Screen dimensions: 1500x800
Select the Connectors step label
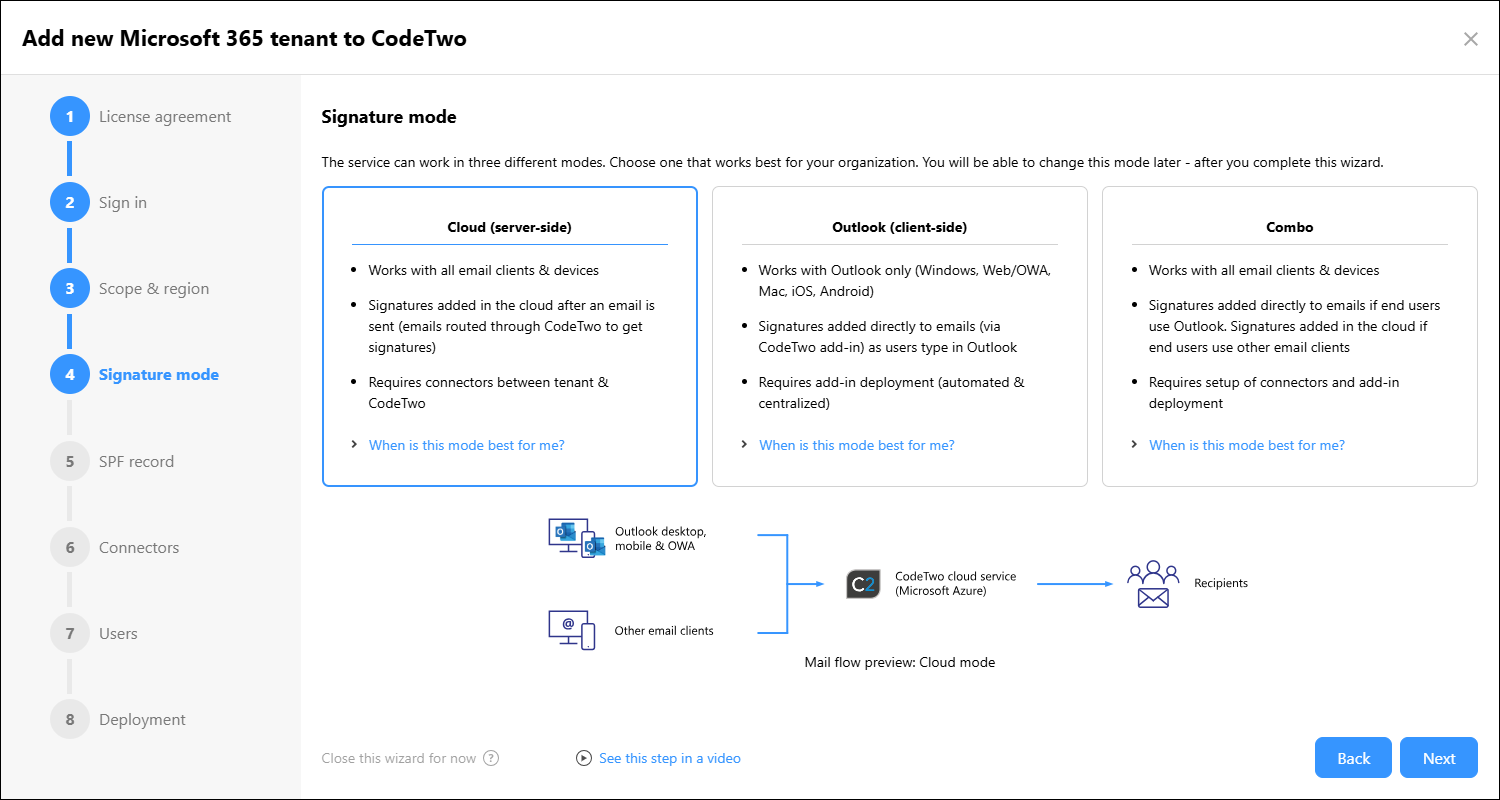(139, 548)
